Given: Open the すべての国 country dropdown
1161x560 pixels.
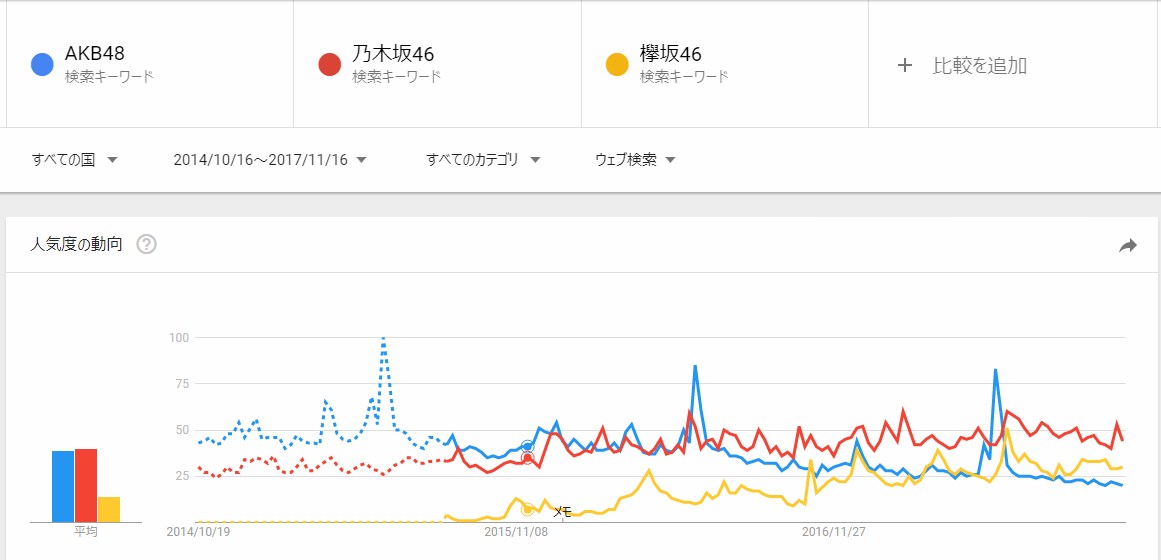Looking at the screenshot, I should [x=75, y=160].
